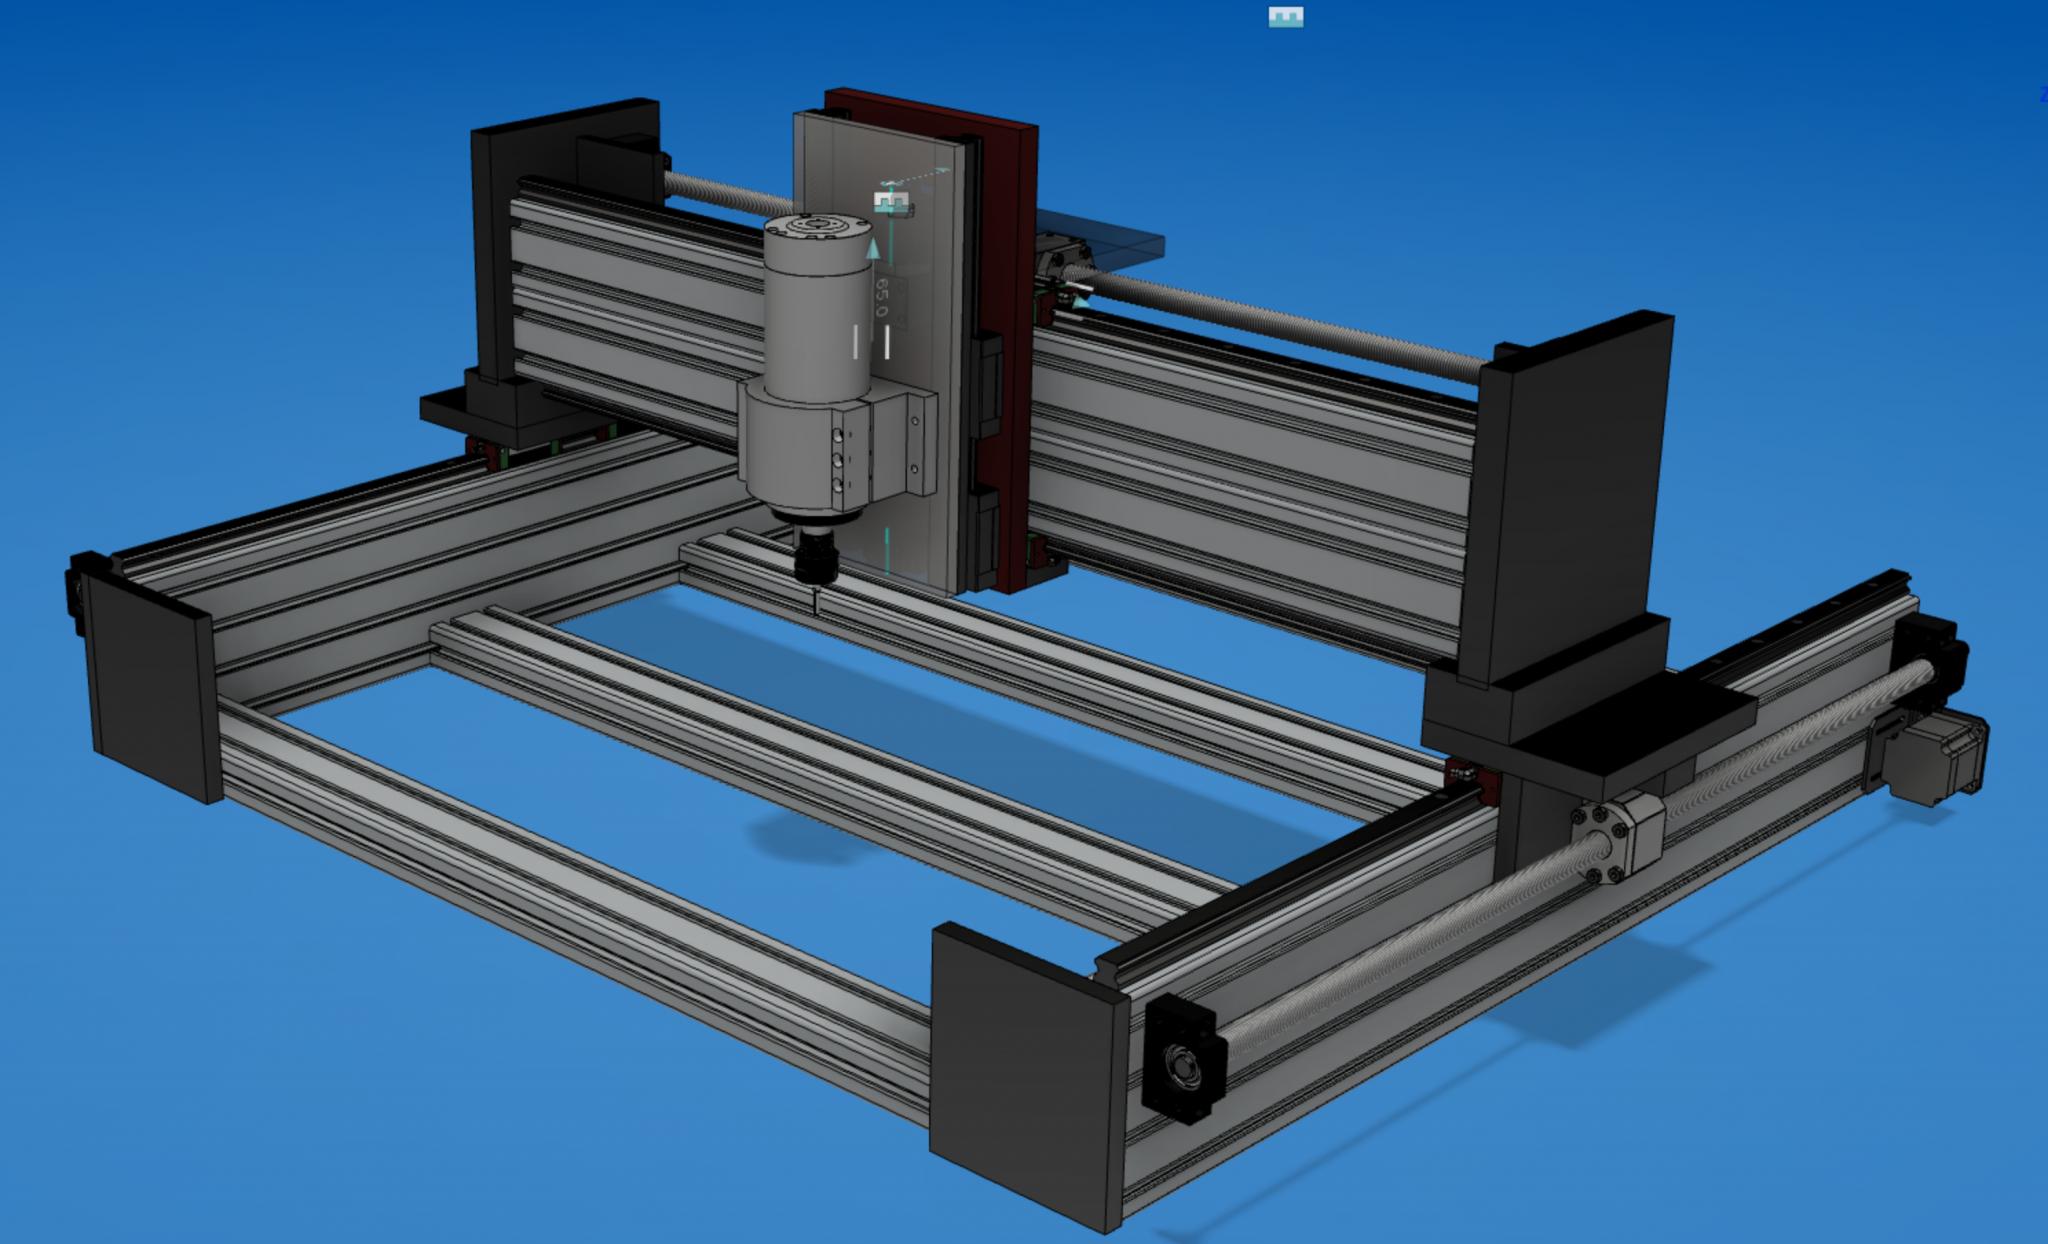This screenshot has height=1244, width=2048.
Task: Click the 65.0 dimension value label
Action: 881,298
